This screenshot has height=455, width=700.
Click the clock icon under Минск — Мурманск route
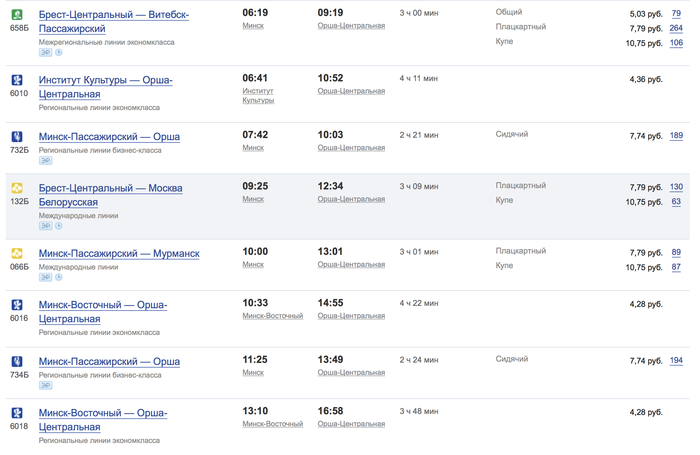pos(58,277)
